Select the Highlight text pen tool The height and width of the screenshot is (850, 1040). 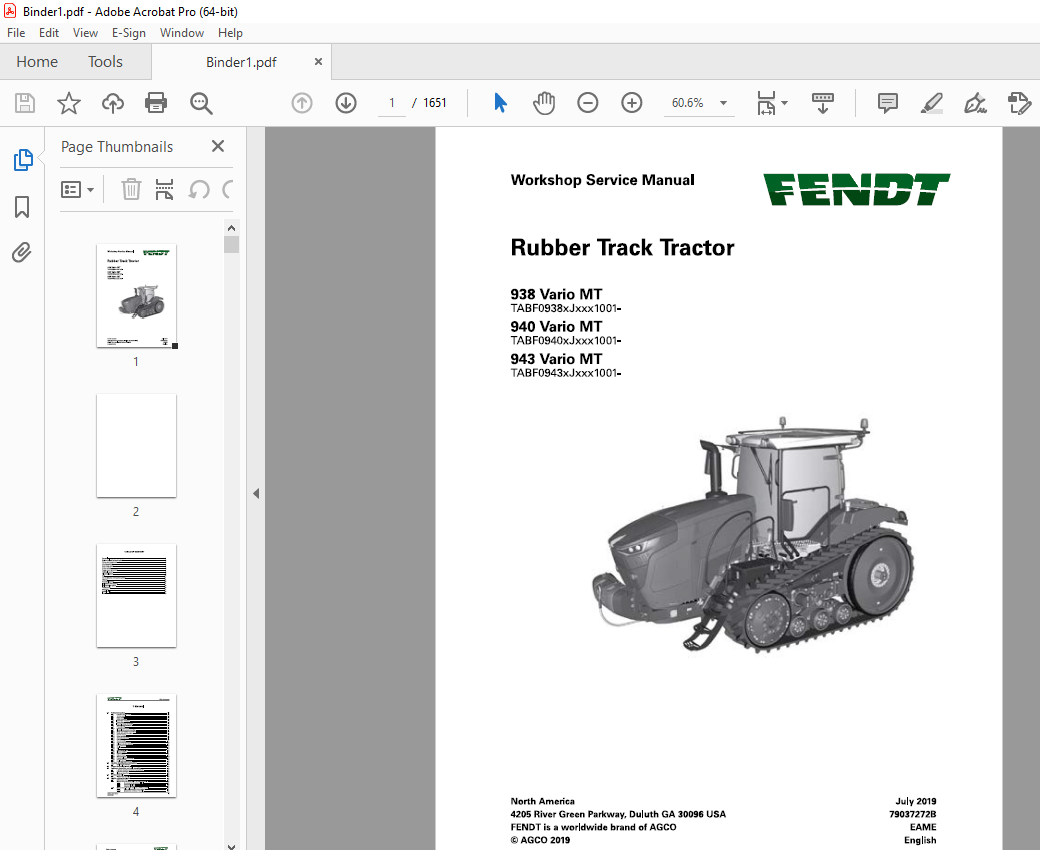point(932,103)
